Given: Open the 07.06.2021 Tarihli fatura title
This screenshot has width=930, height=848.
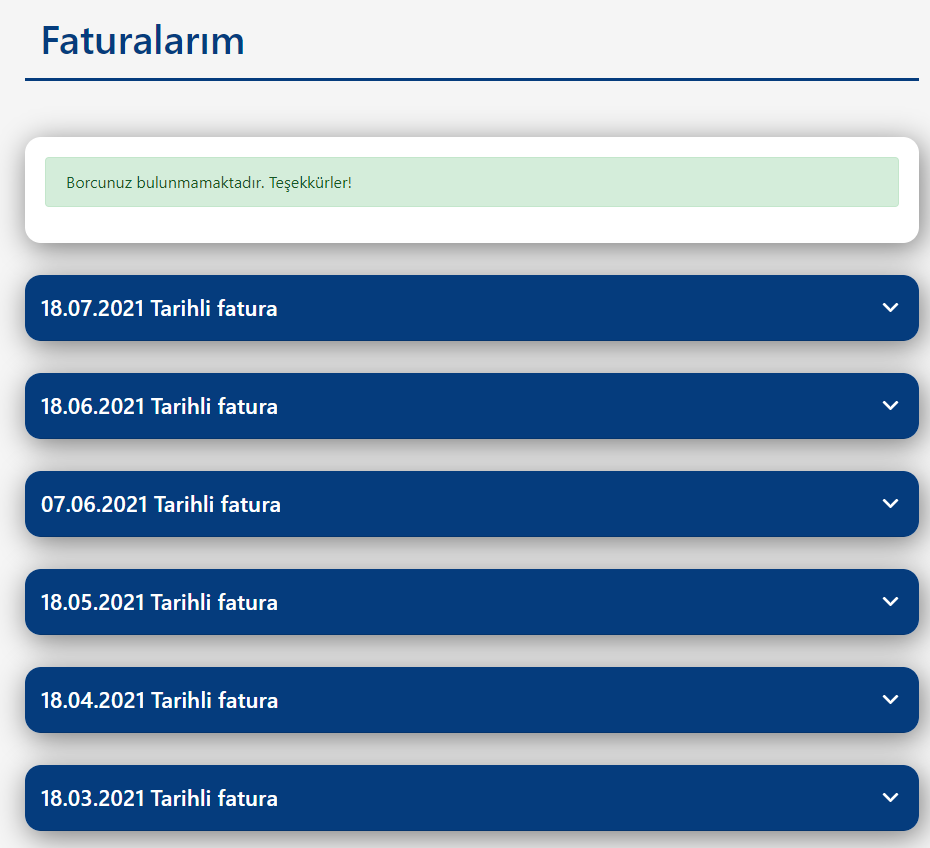Looking at the screenshot, I should click(x=161, y=504).
